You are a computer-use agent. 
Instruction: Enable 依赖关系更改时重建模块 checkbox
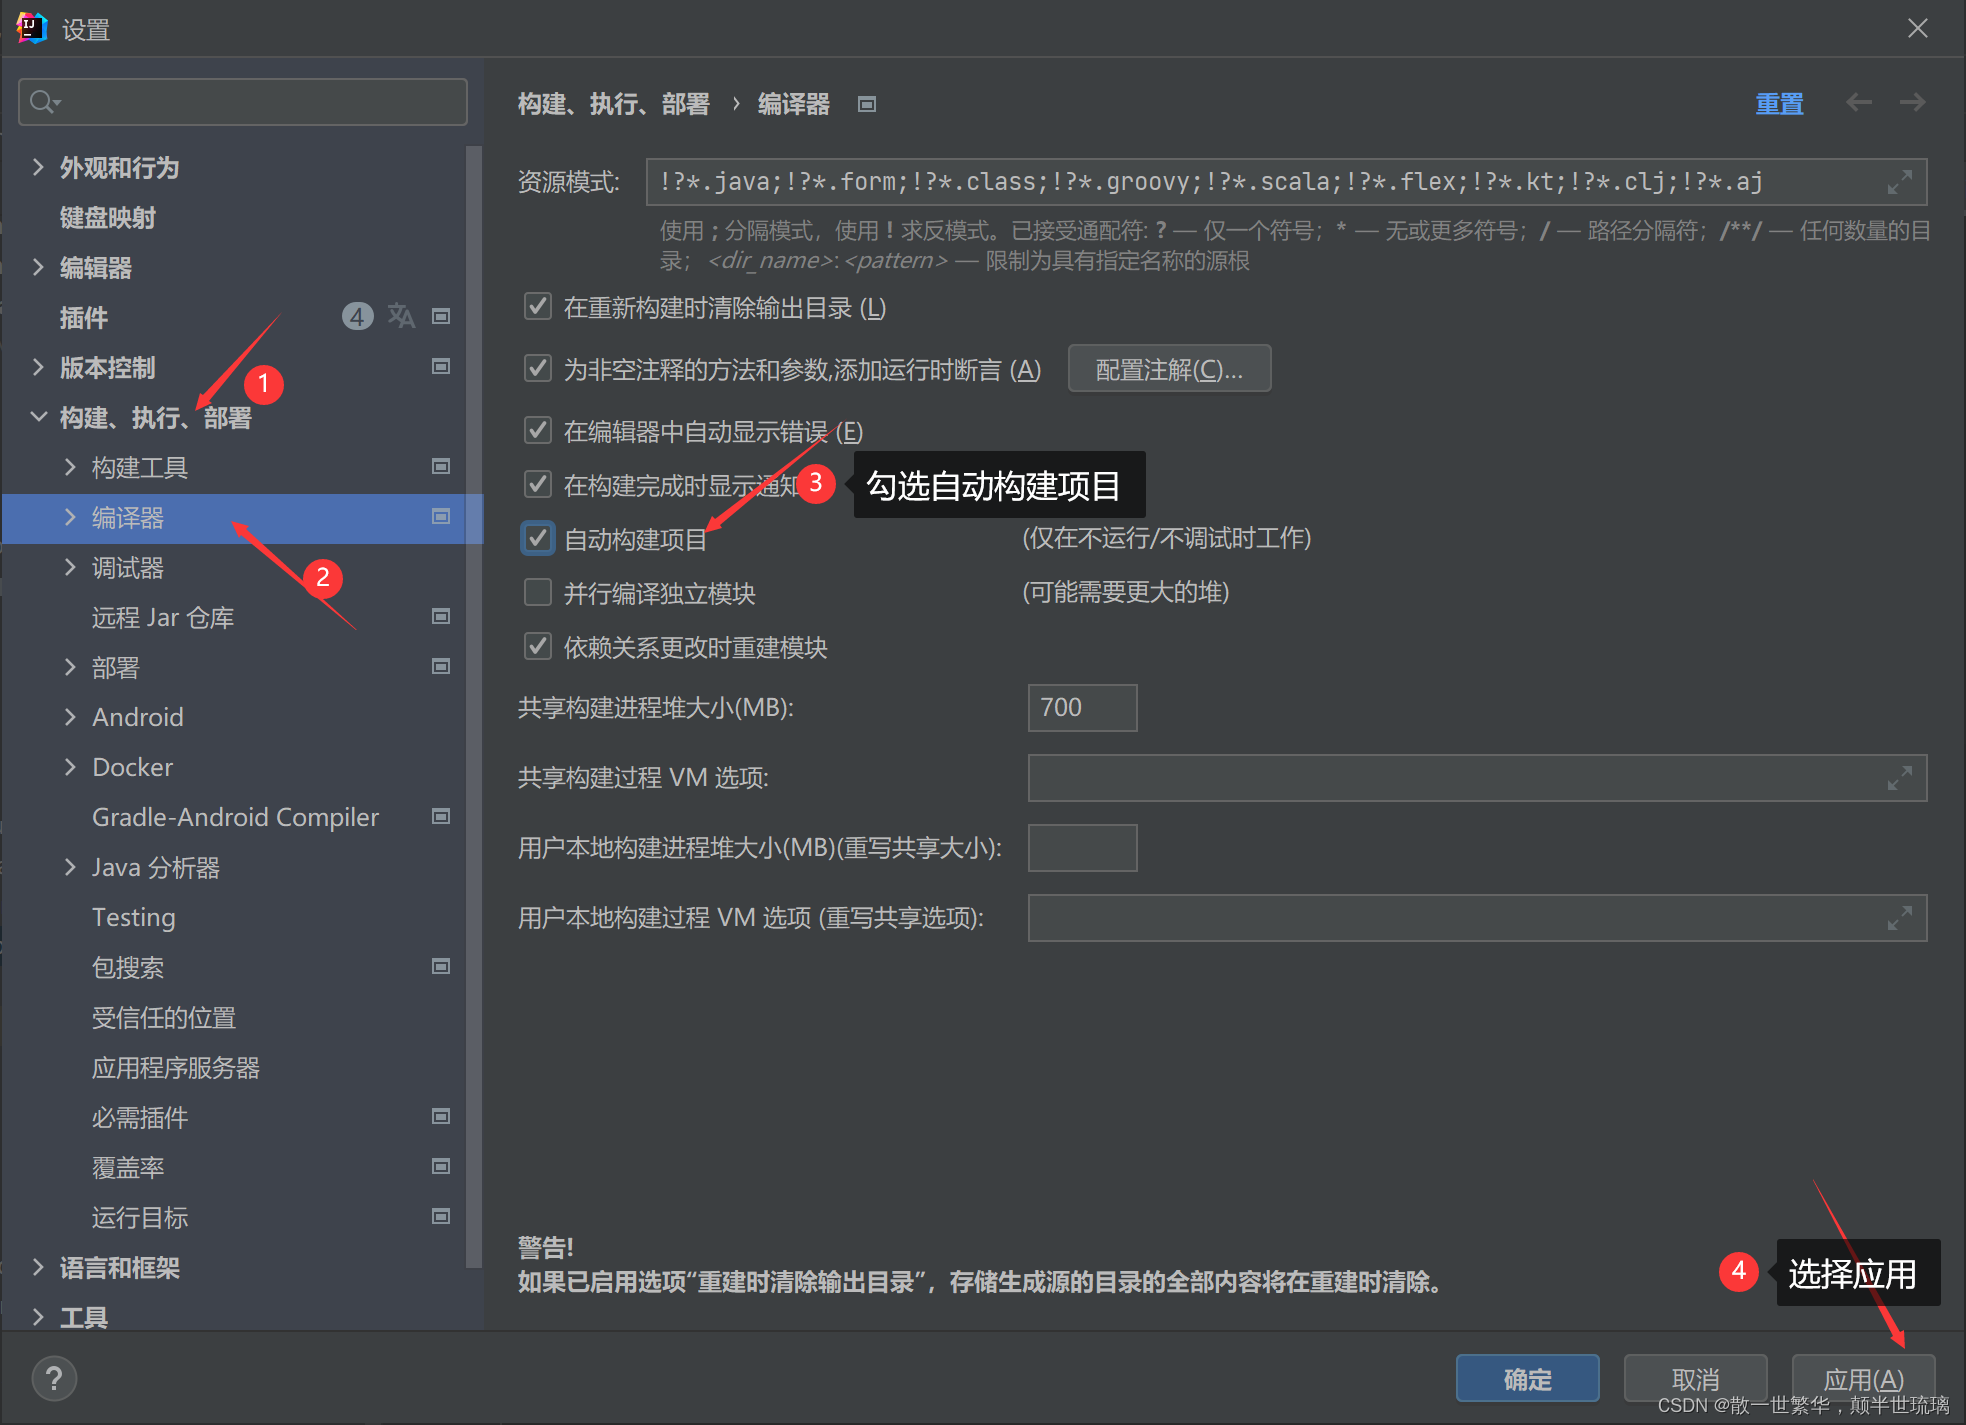click(x=542, y=647)
